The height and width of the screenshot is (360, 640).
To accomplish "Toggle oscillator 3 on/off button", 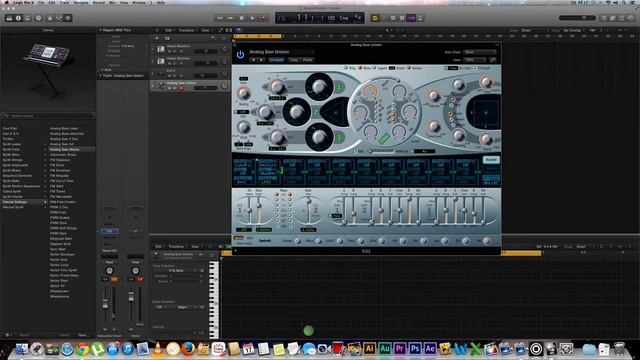I will 339,138.
